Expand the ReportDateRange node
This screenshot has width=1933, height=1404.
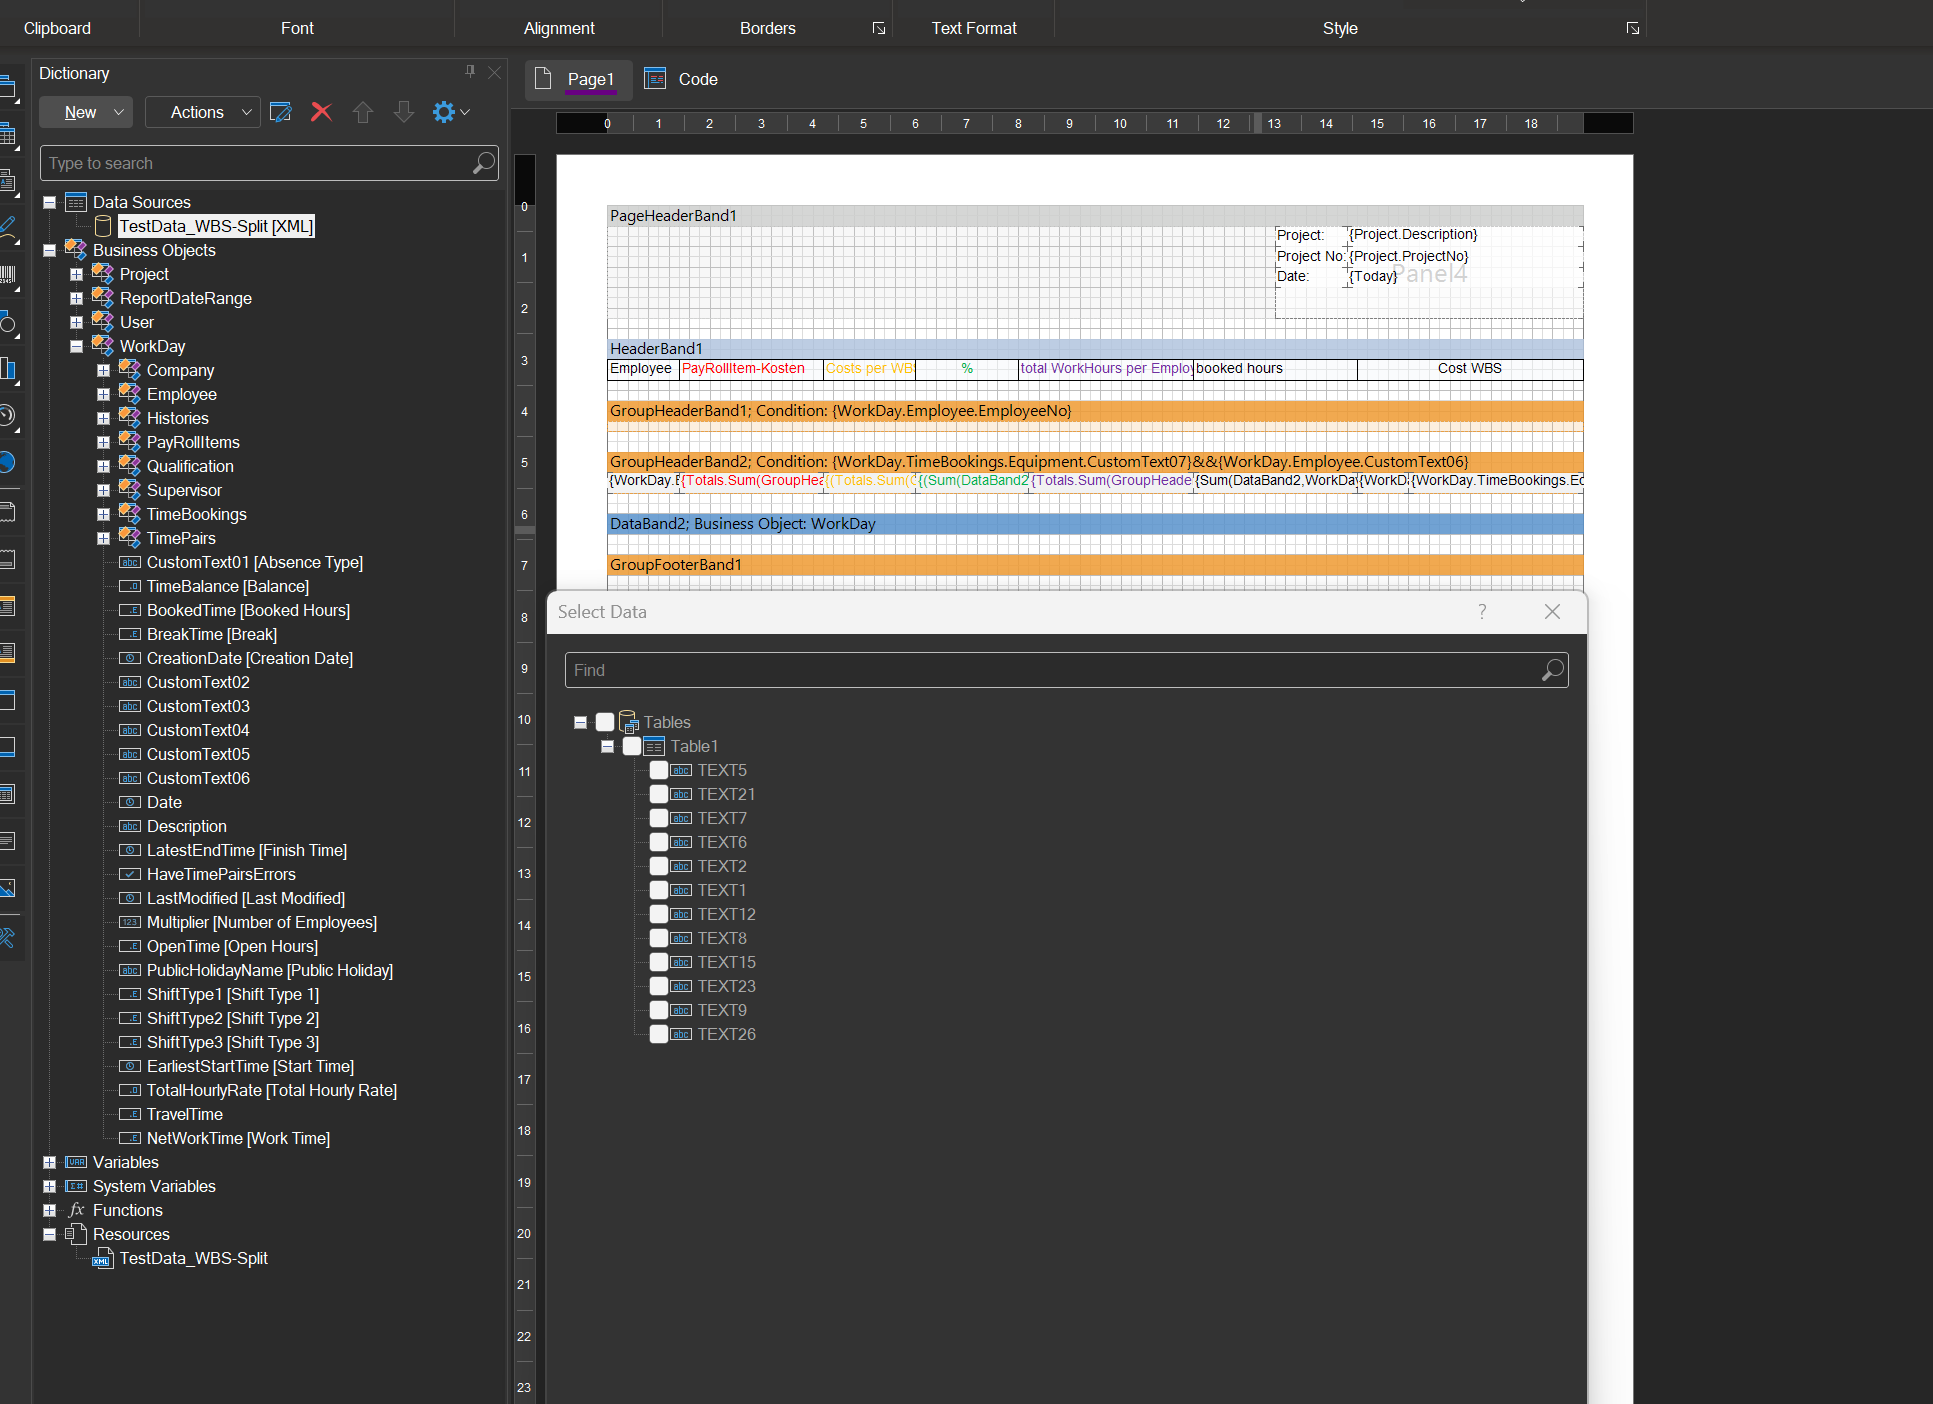point(76,298)
